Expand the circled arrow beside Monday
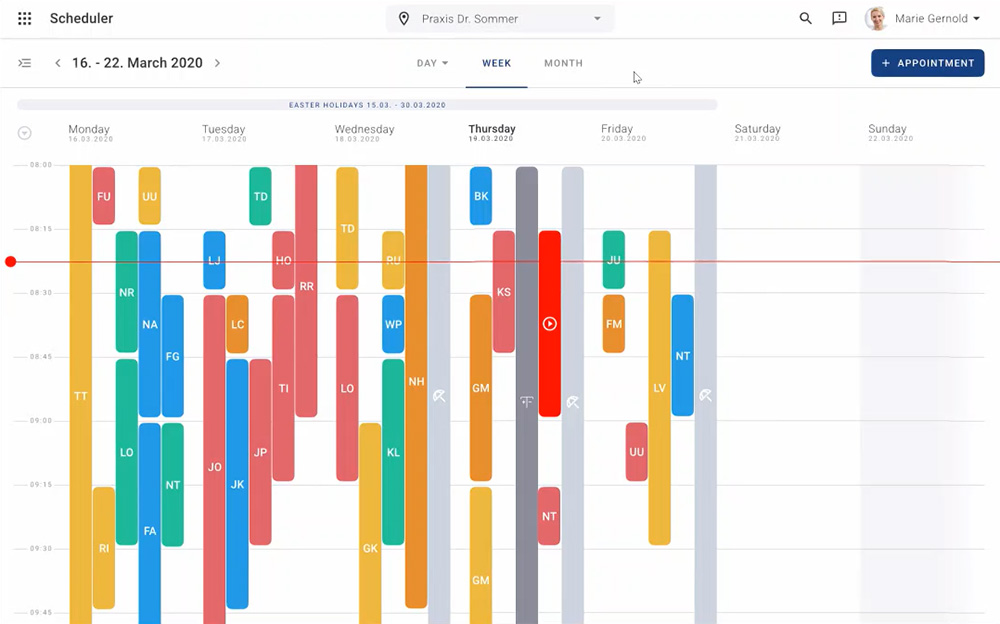This screenshot has width=1000, height=624. (x=25, y=133)
